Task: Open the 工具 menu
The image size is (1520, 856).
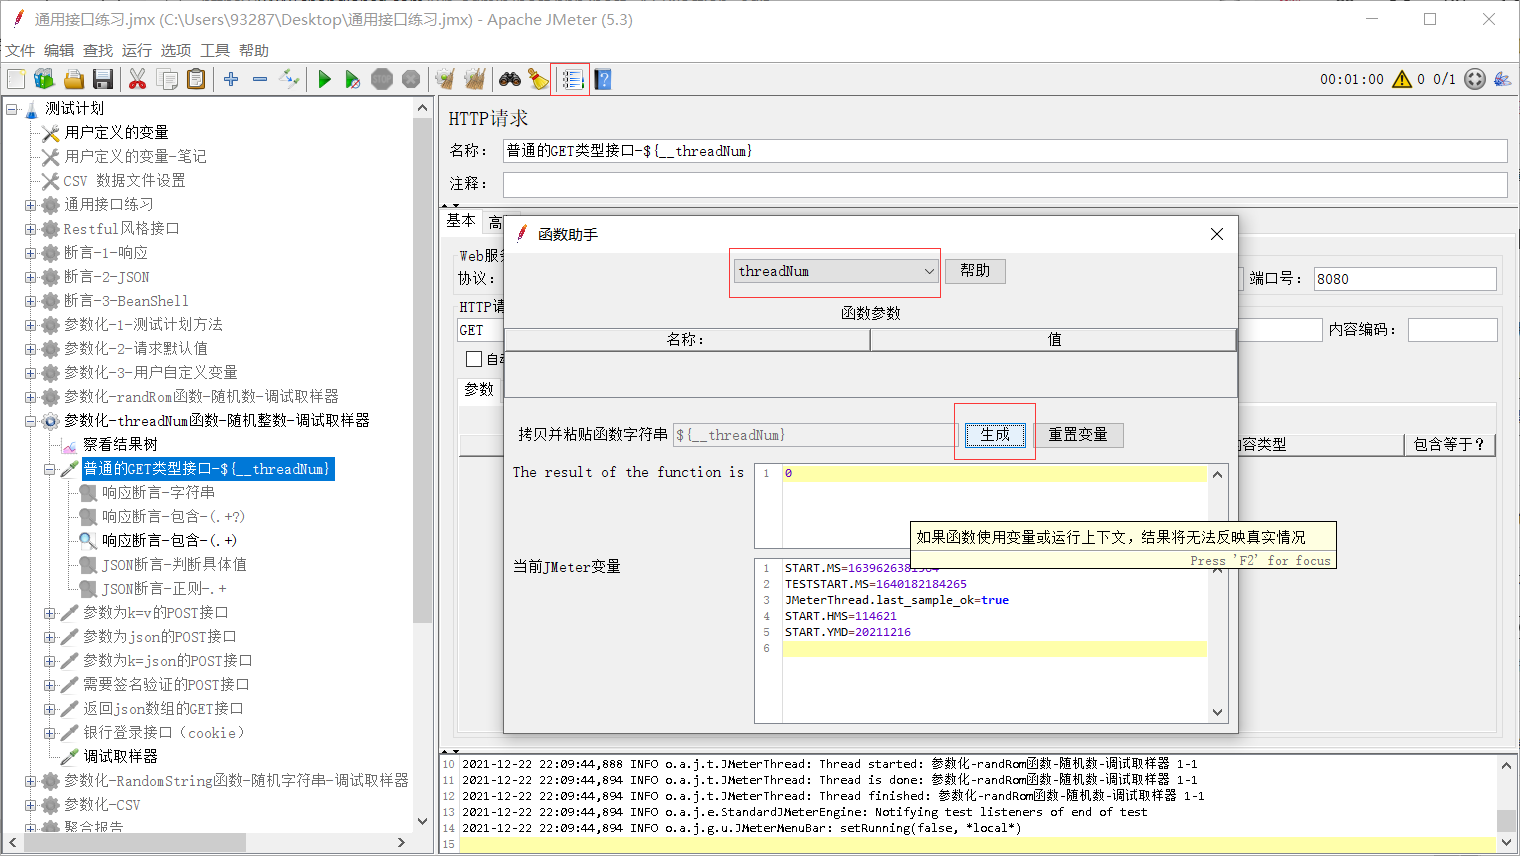Action: coord(215,50)
